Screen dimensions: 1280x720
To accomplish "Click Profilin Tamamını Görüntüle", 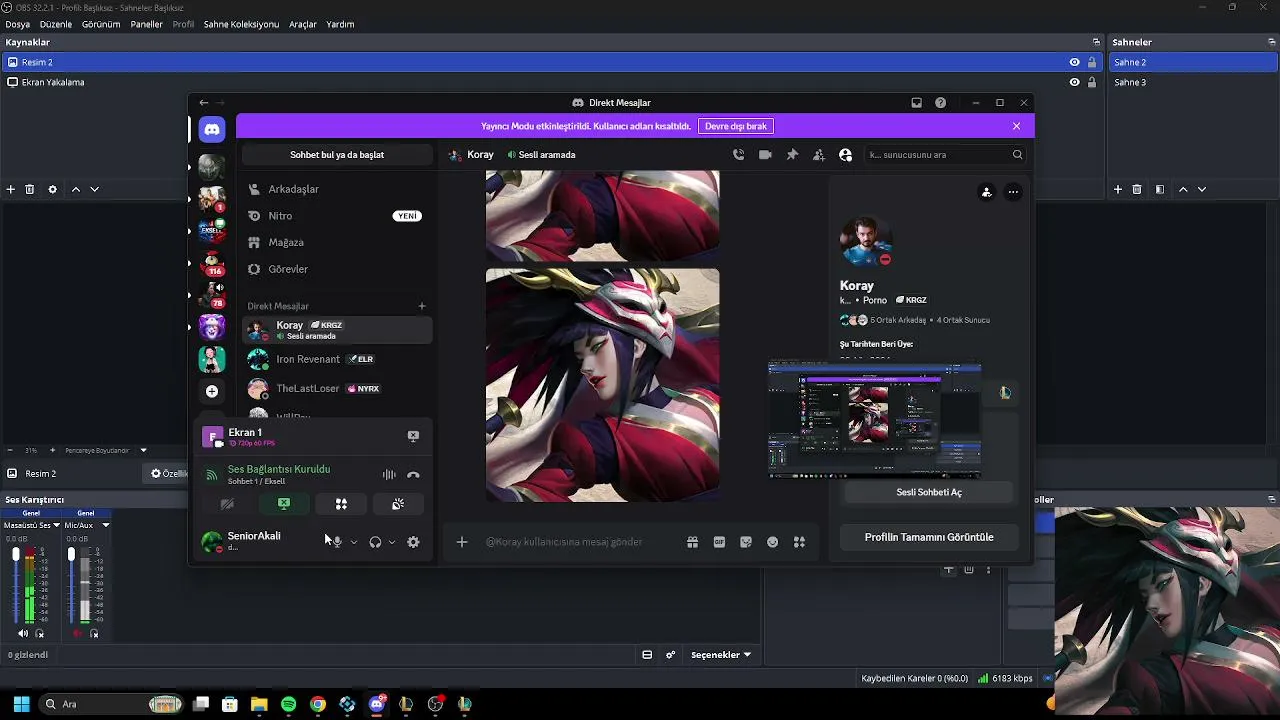I will (x=929, y=537).
